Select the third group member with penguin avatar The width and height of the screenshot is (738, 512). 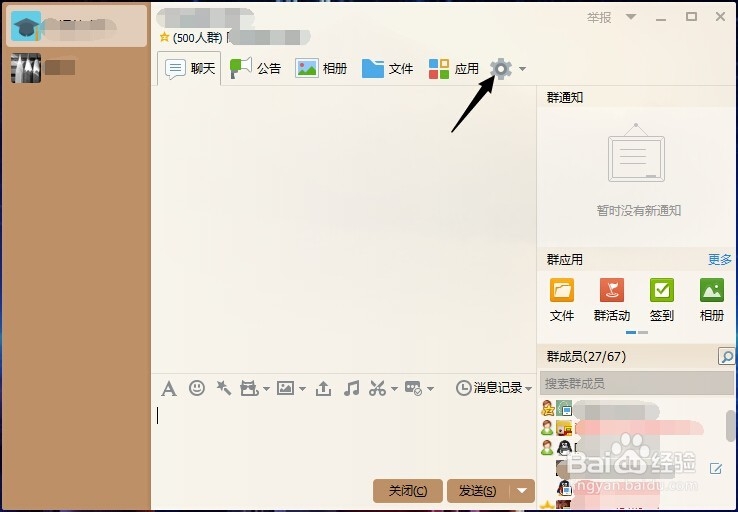(x=633, y=447)
